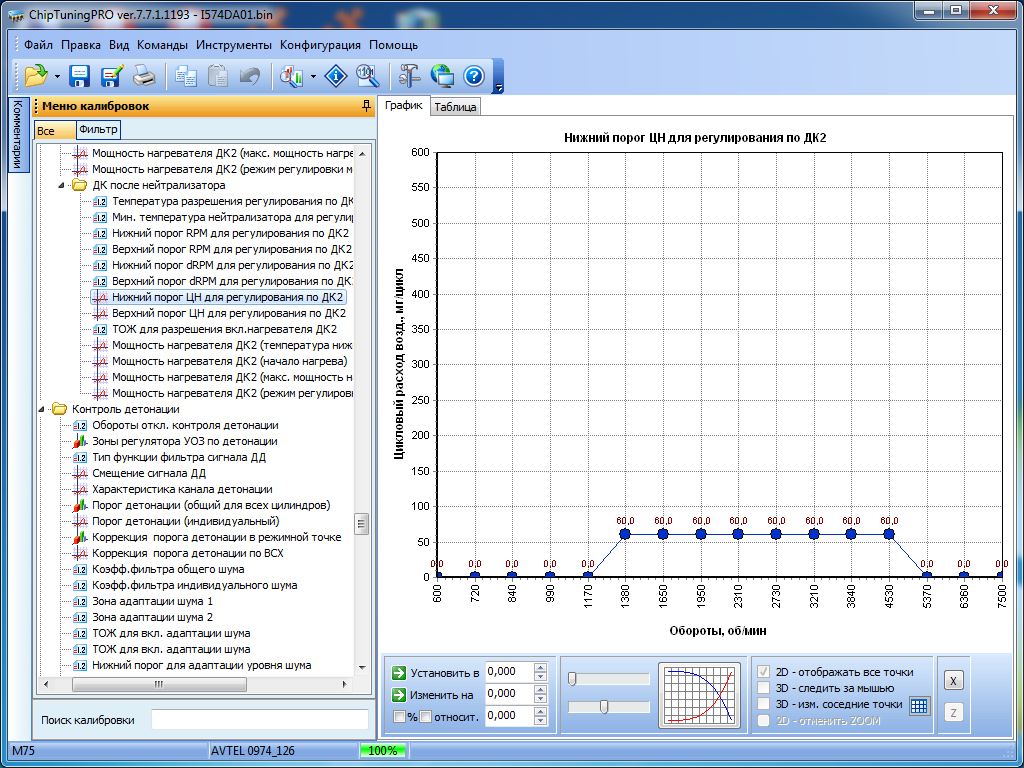1024x768 pixels.
Task: Click the open file folder icon
Action: [x=35, y=75]
